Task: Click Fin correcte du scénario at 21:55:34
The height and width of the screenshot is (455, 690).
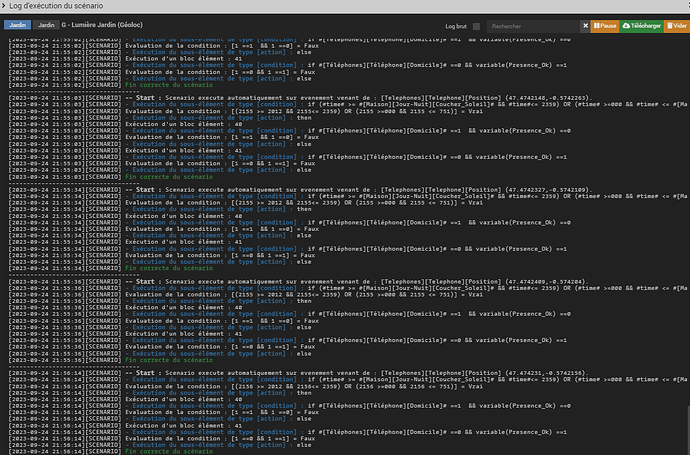Action: click(x=169, y=268)
